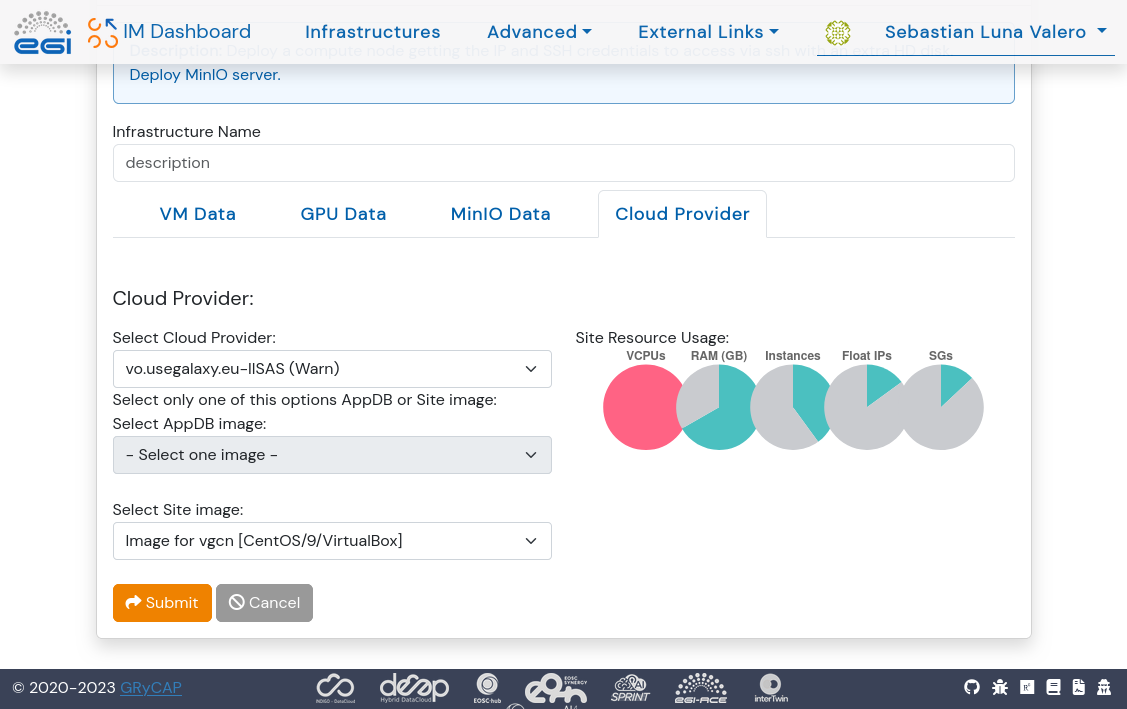Click the SGs usage pie chart
This screenshot has width=1127, height=709.
point(941,407)
